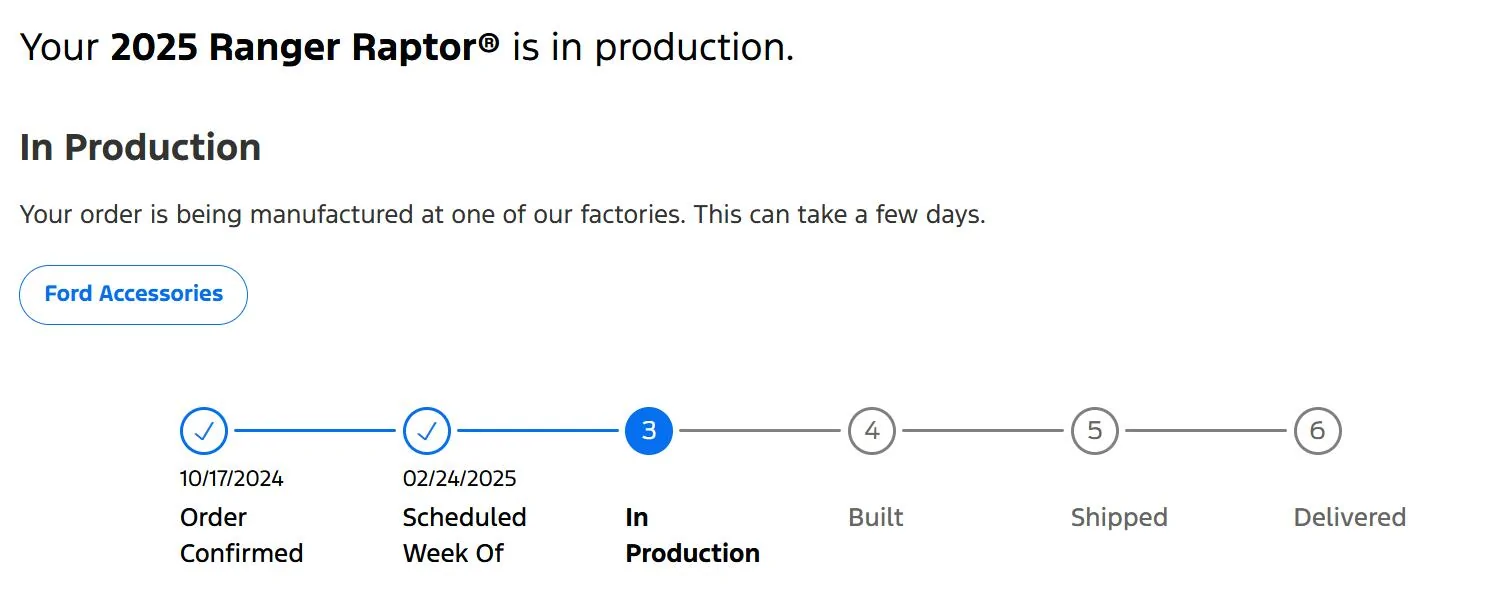Click the 2025 Ranger Raptor title text

[305, 47]
